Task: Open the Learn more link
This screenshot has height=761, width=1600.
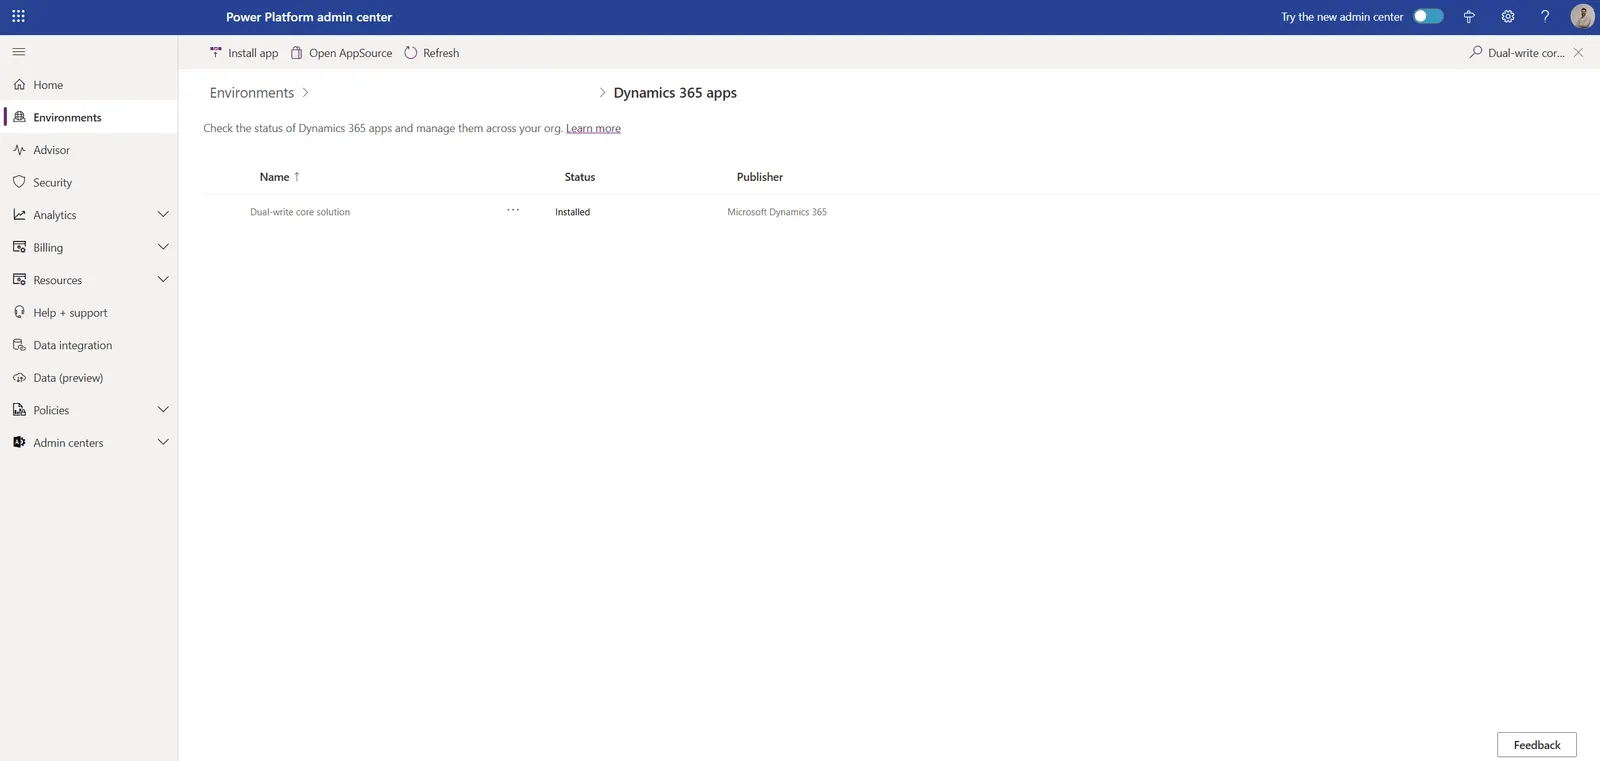Action: click(593, 128)
